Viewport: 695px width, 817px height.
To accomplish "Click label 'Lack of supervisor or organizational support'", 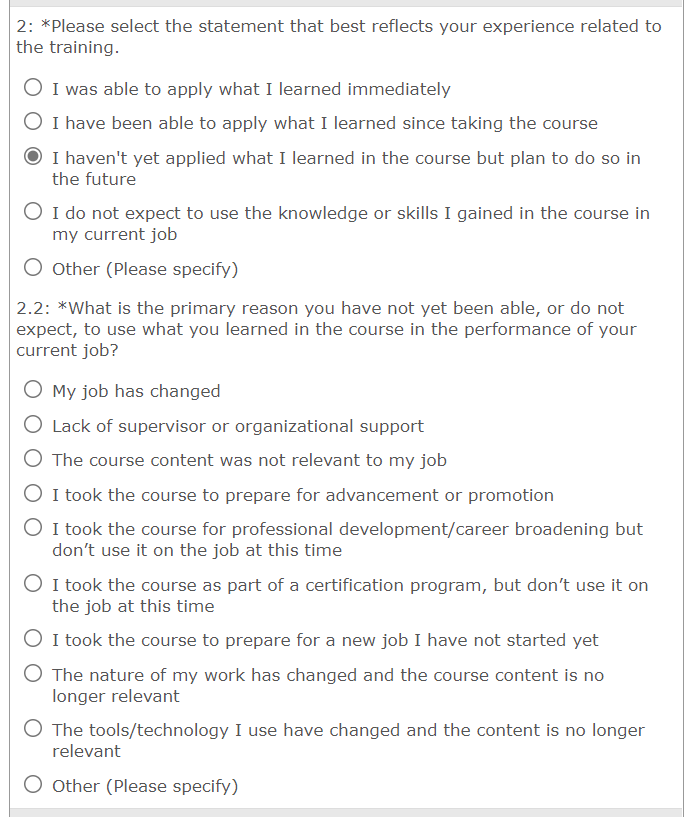I will 238,426.
